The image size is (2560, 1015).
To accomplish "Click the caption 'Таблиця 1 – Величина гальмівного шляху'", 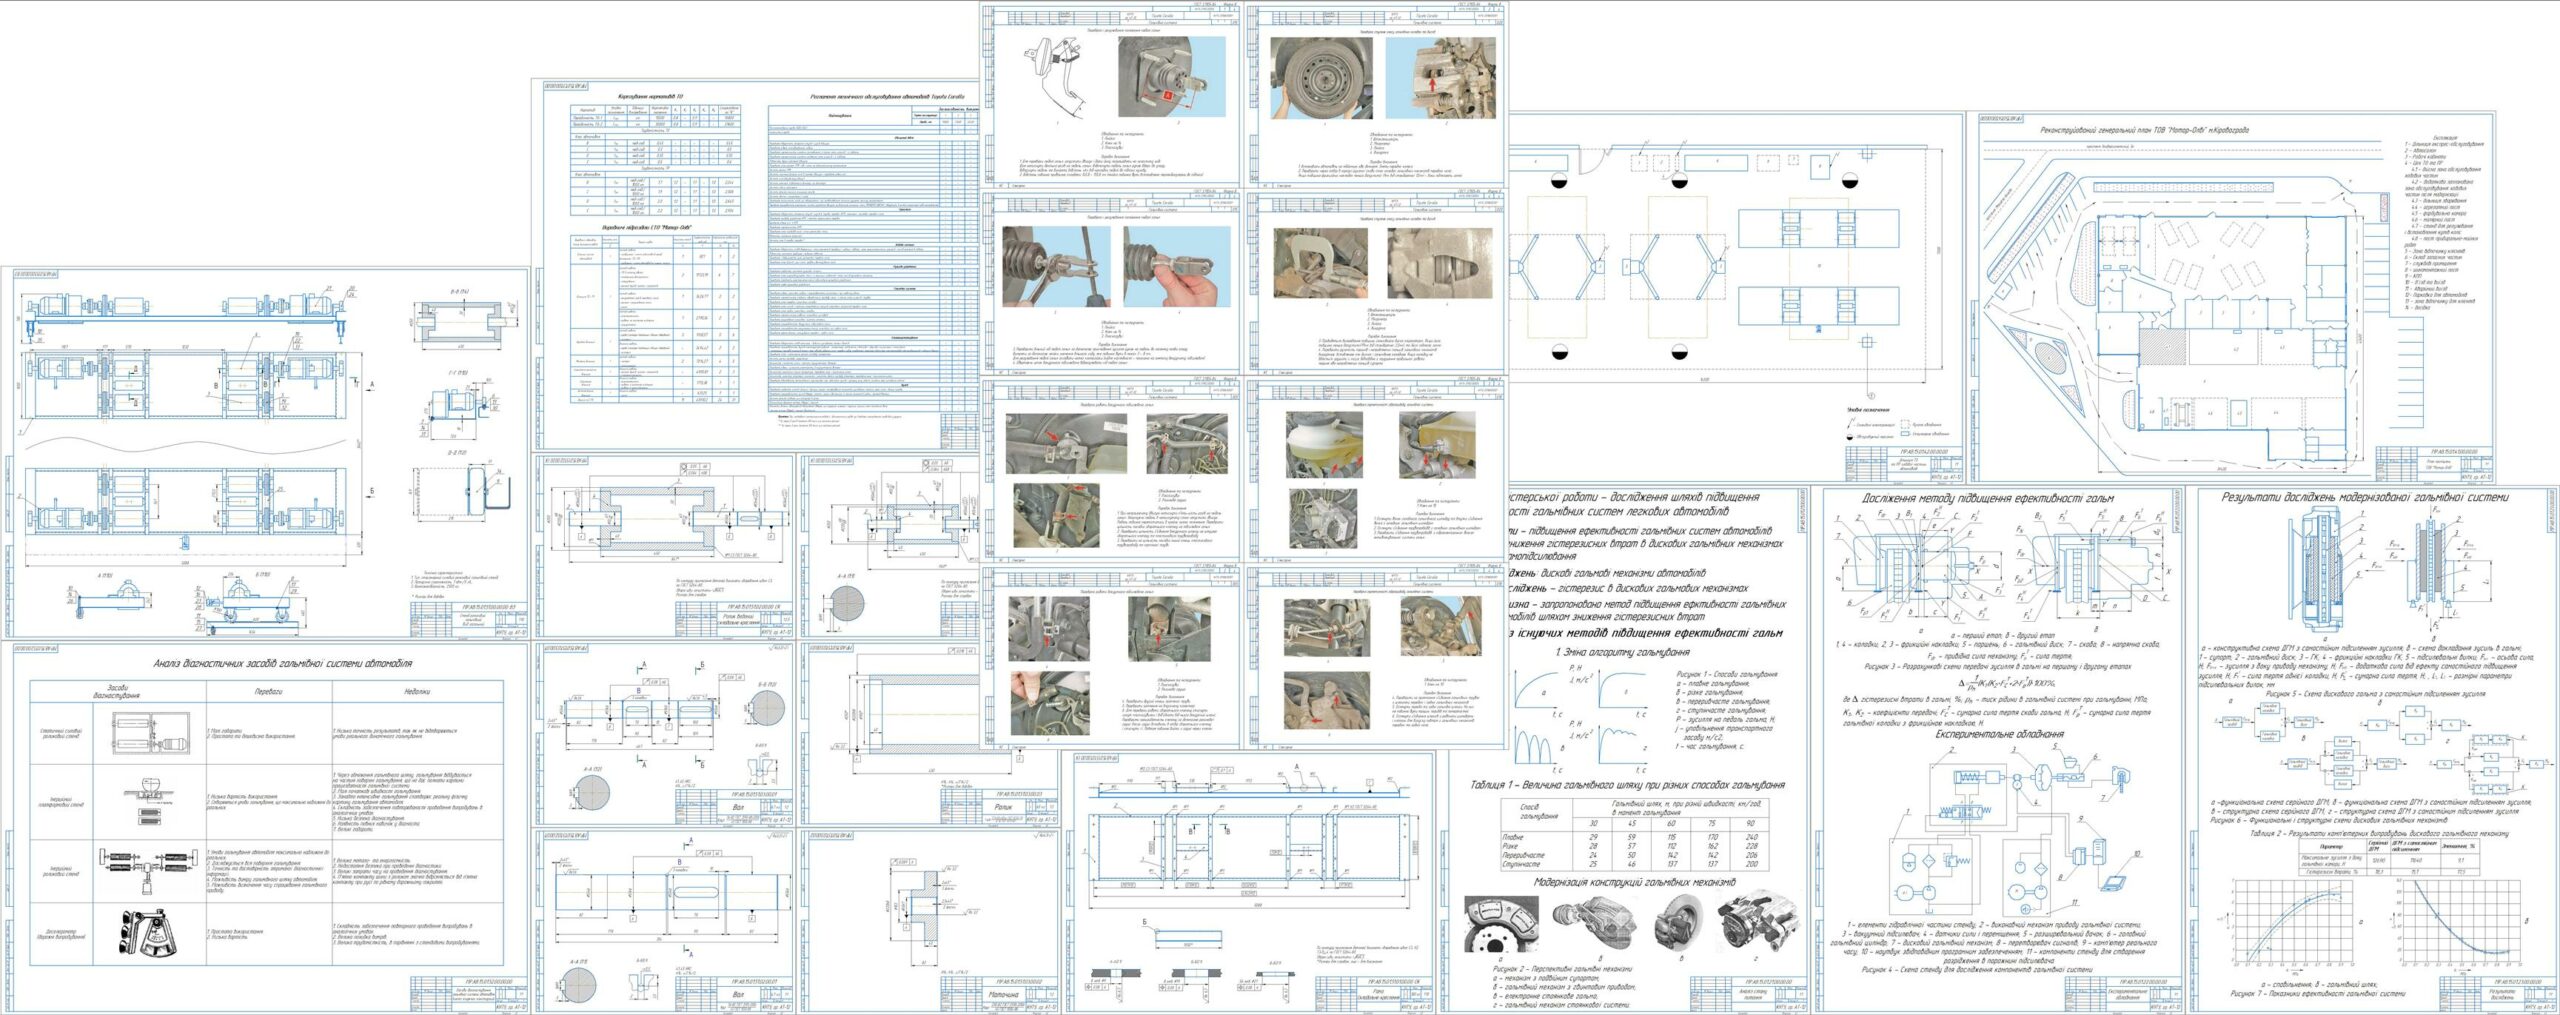I will pyautogui.click(x=1627, y=785).
